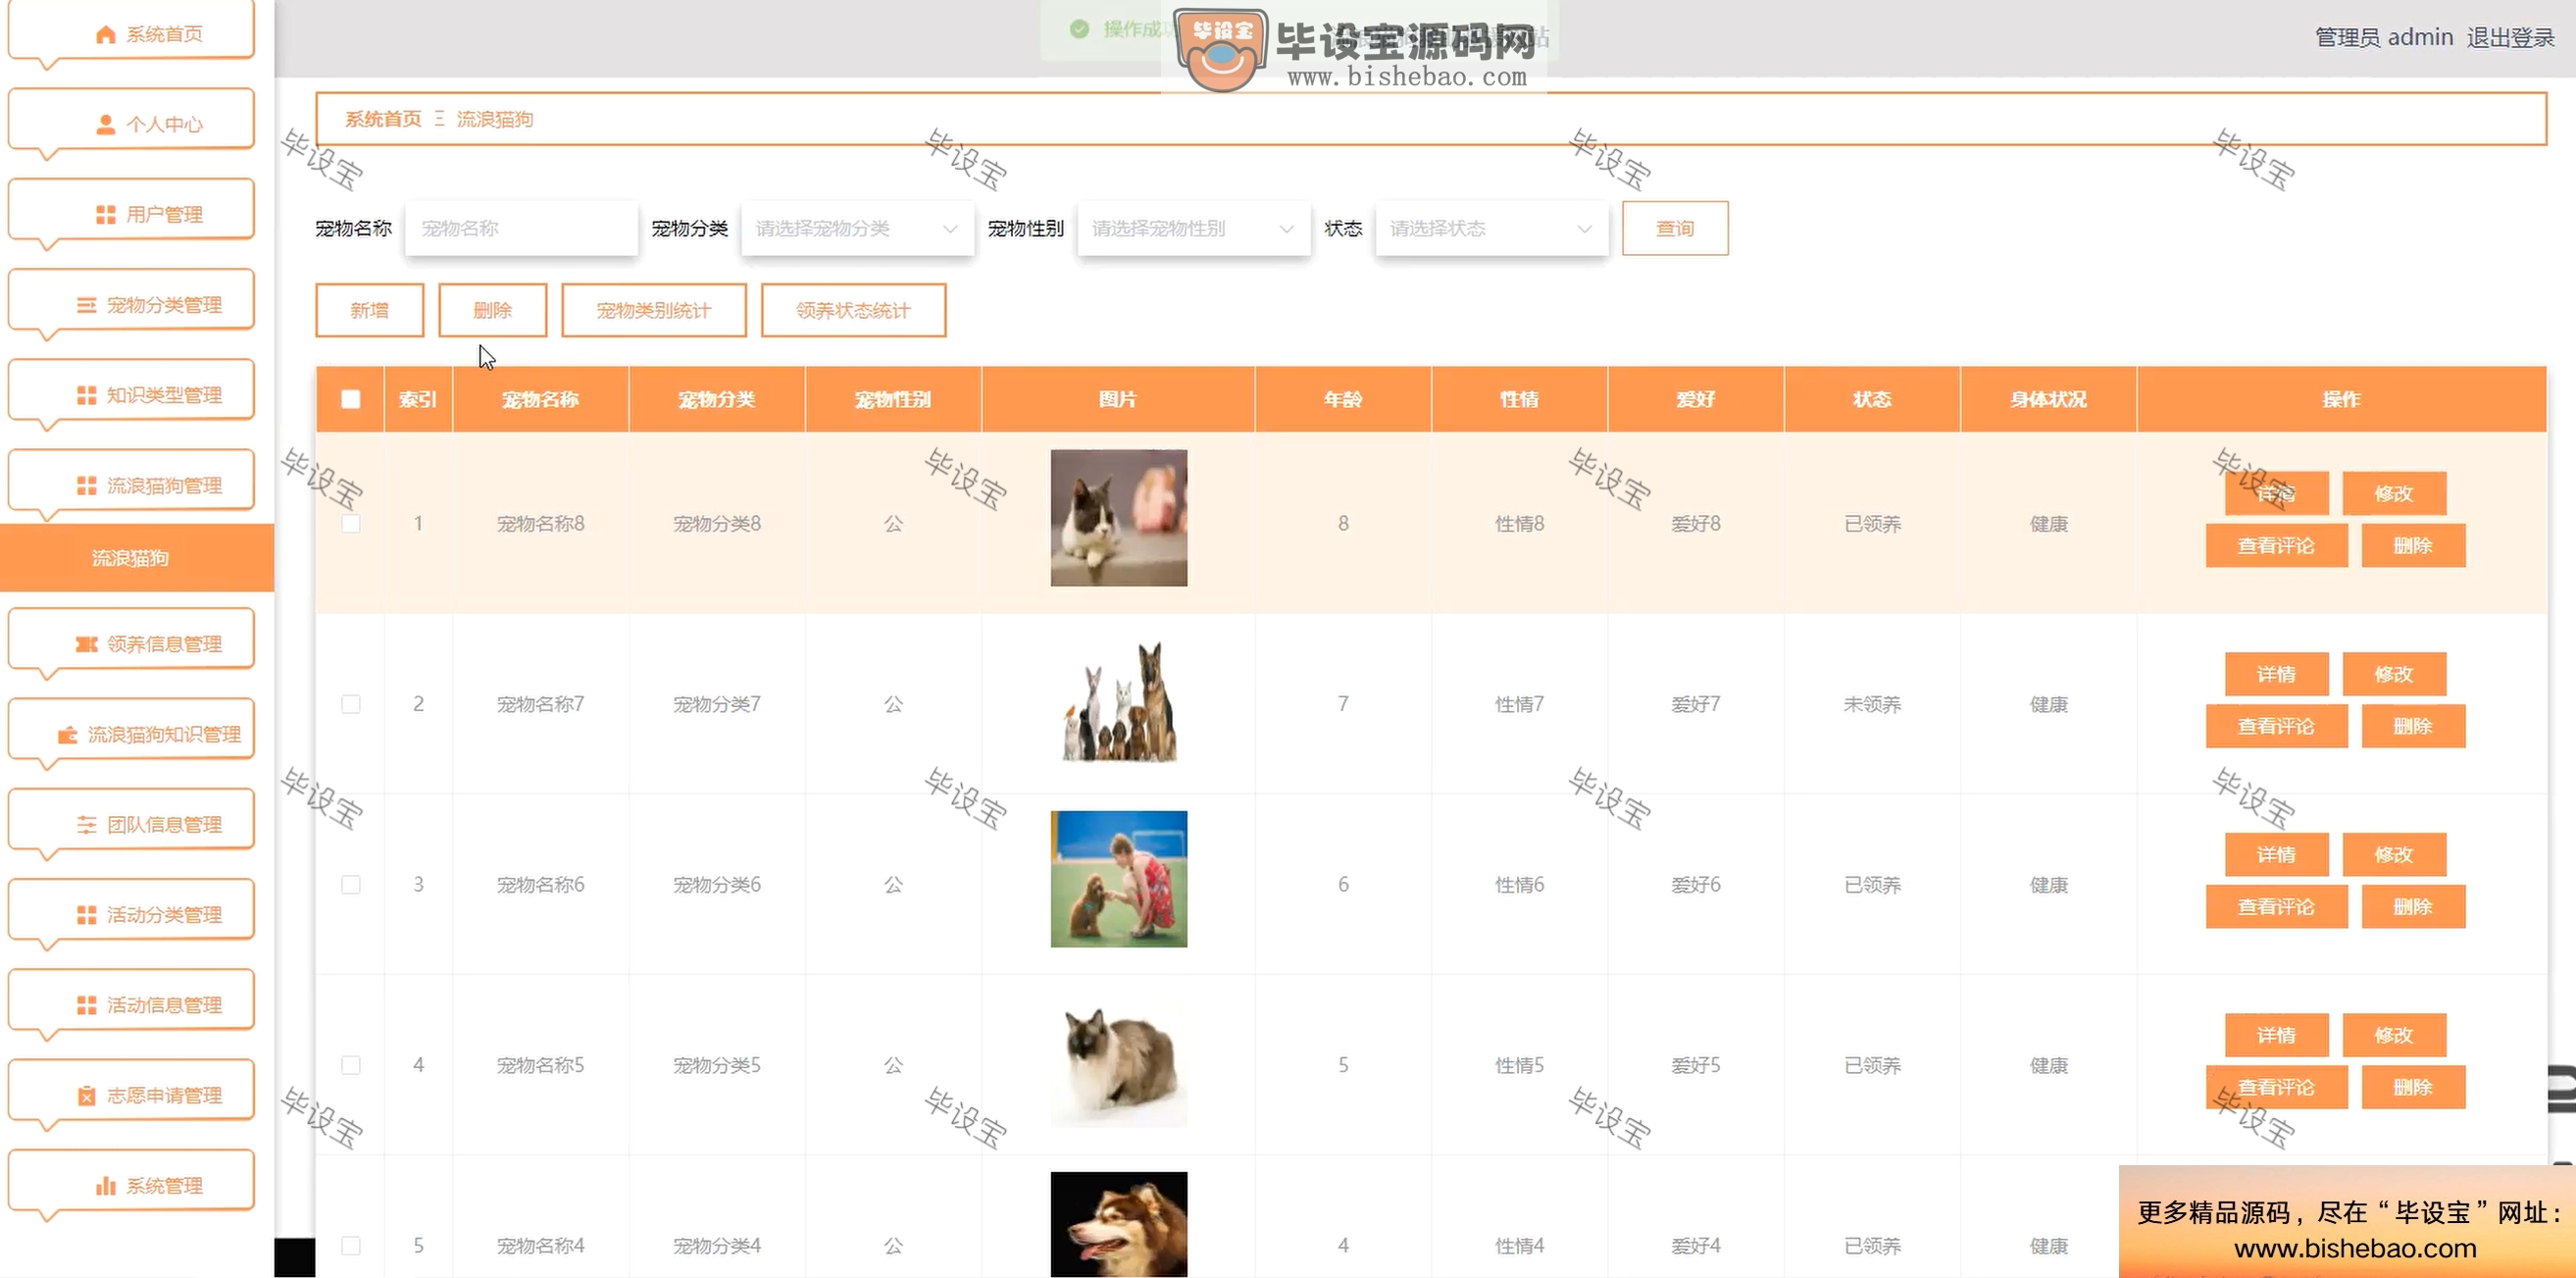This screenshot has height=1278, width=2576.
Task: Click the 未领养 status cell
Action: point(1872,704)
